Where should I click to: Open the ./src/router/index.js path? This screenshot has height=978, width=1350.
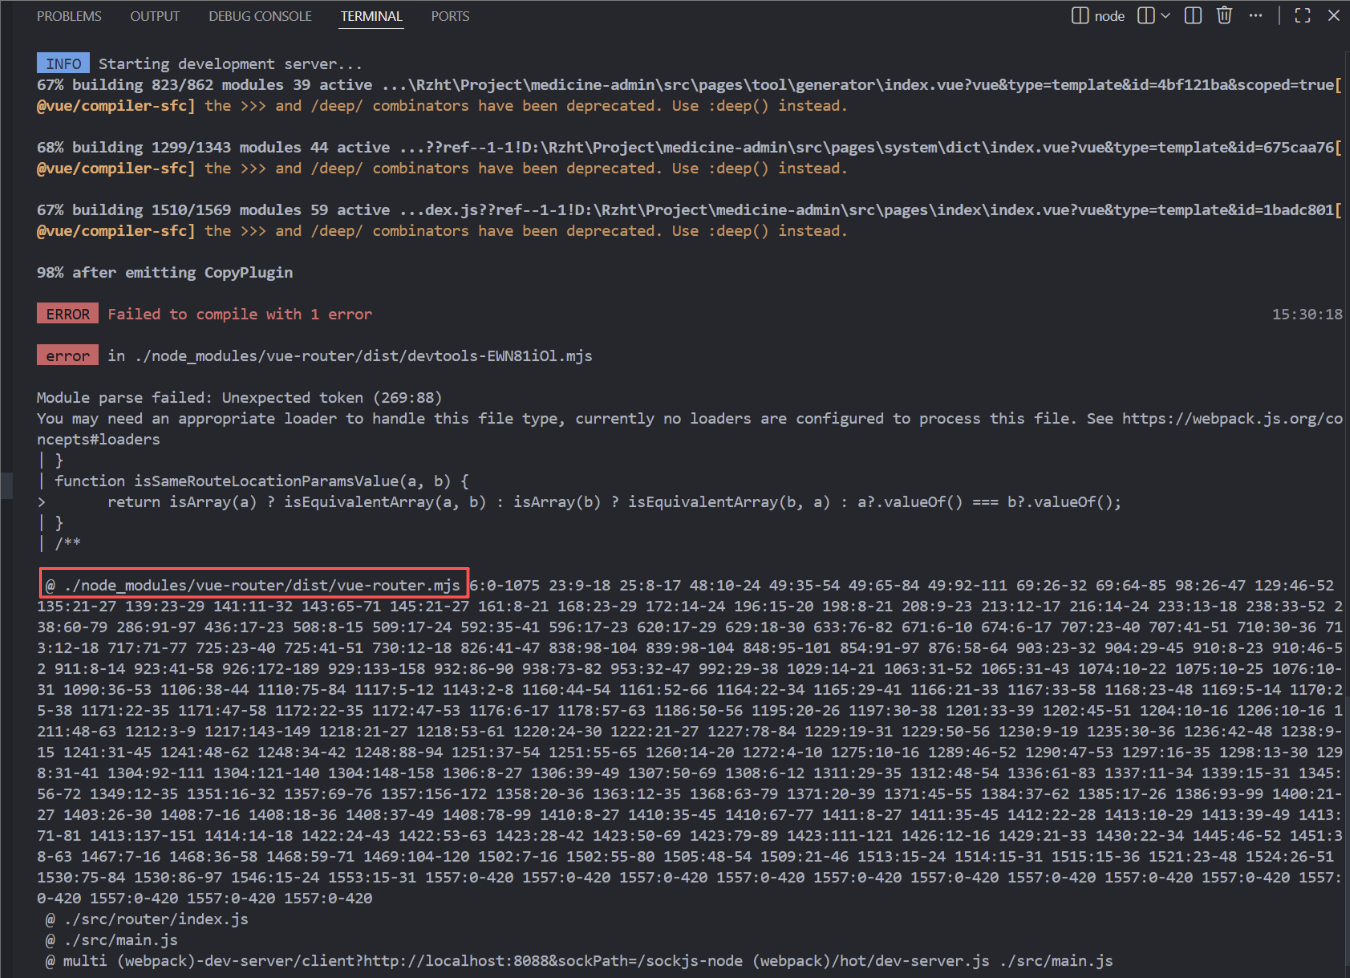(155, 919)
